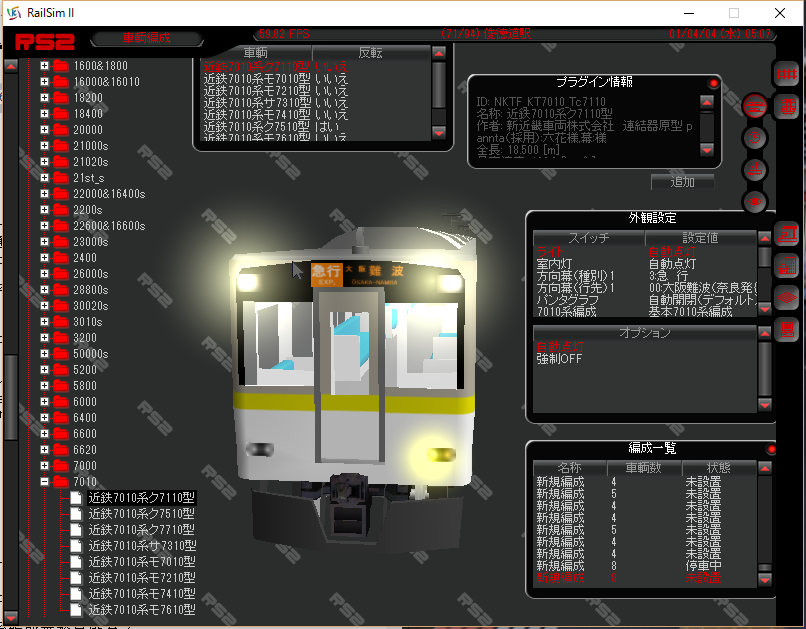Screen dimensions: 806x629
Task: Click tree scroll up arrow
Action: coord(11,66)
